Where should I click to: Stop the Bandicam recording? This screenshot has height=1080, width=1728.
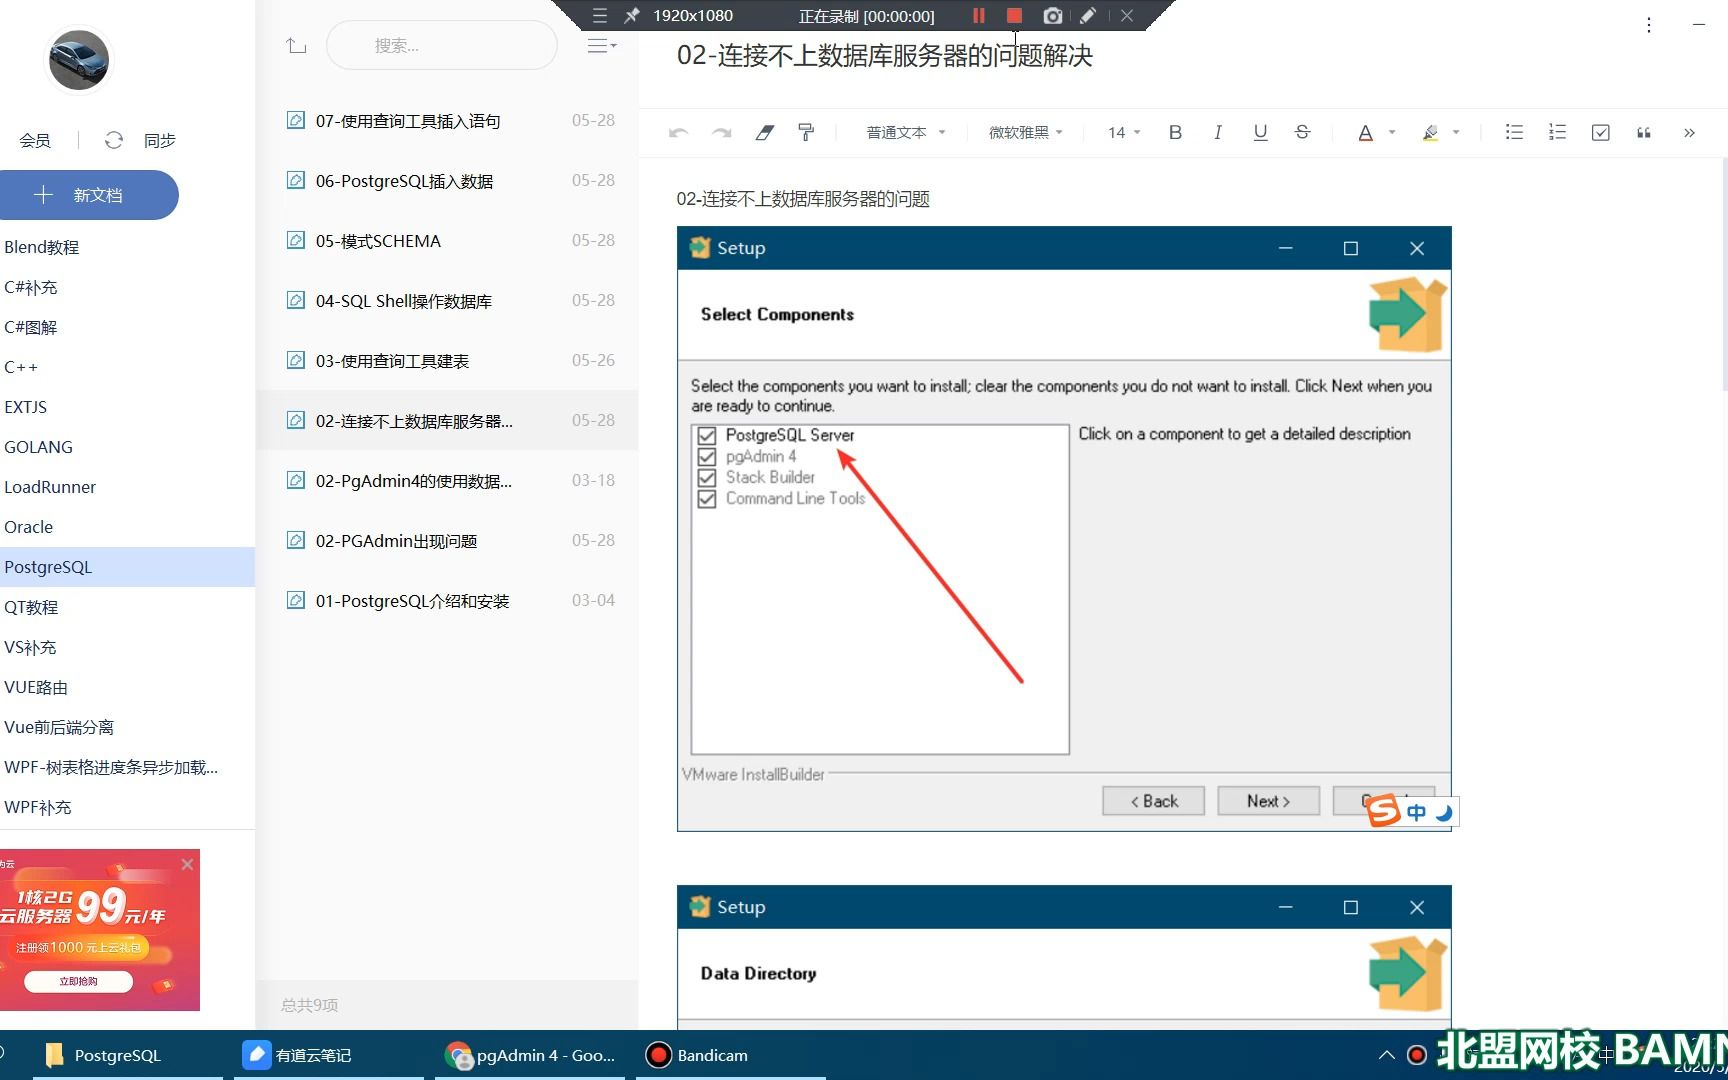(x=1014, y=15)
